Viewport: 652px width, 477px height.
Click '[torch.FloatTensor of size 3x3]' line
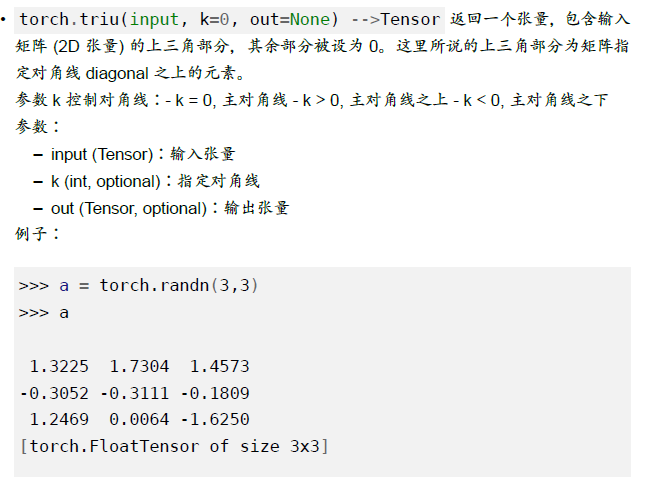pyautogui.click(x=174, y=447)
